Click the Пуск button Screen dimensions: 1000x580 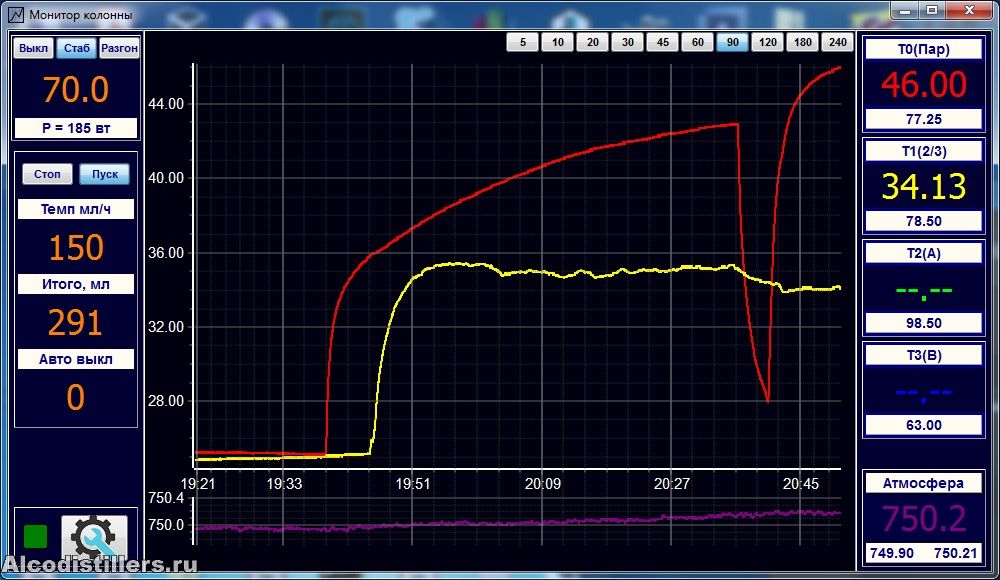[x=105, y=174]
